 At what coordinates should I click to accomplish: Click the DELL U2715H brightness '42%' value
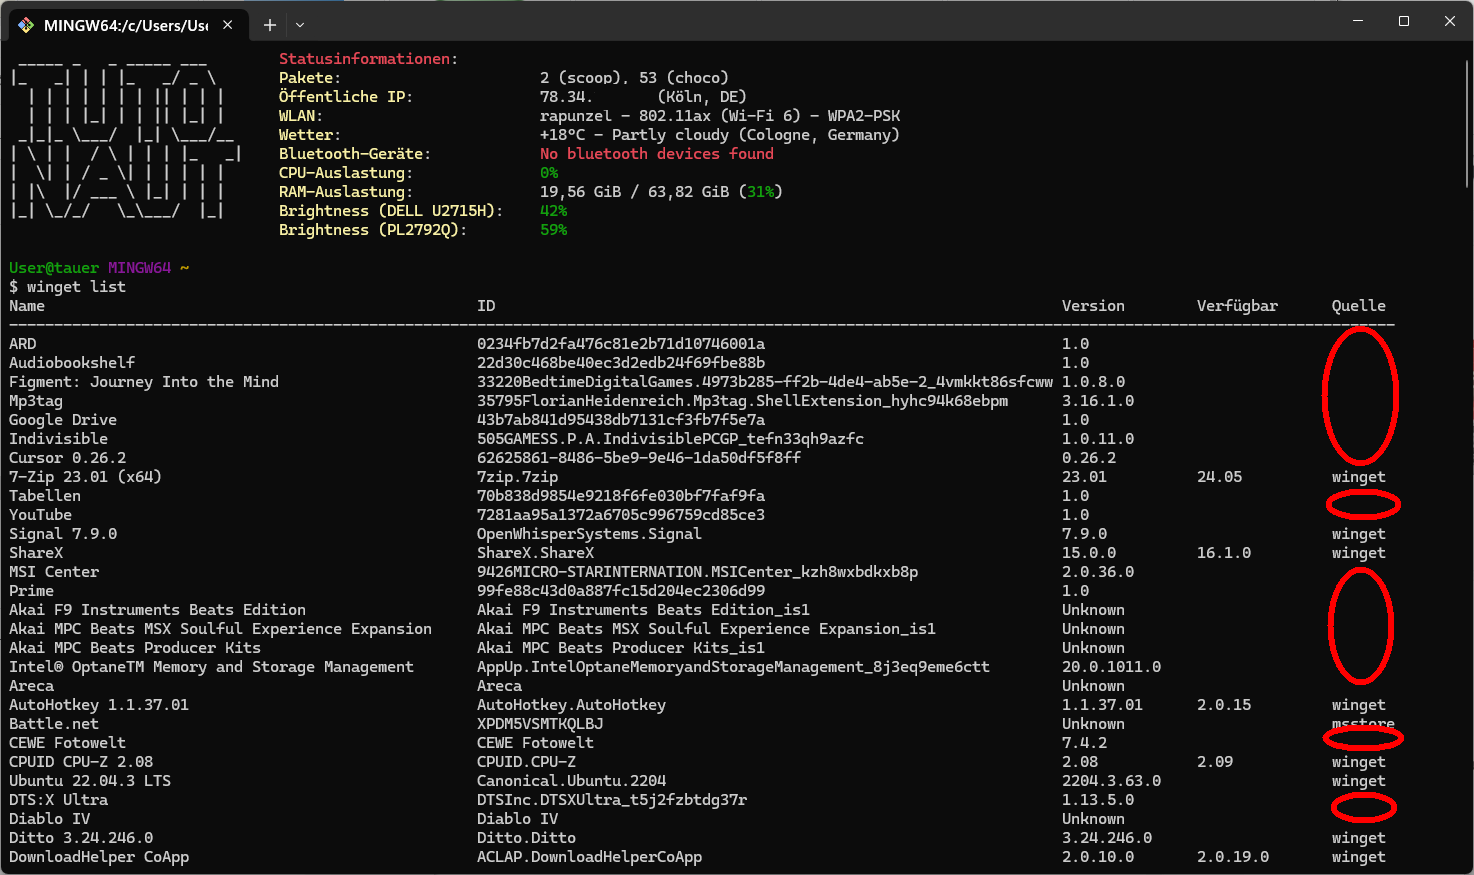tap(553, 211)
